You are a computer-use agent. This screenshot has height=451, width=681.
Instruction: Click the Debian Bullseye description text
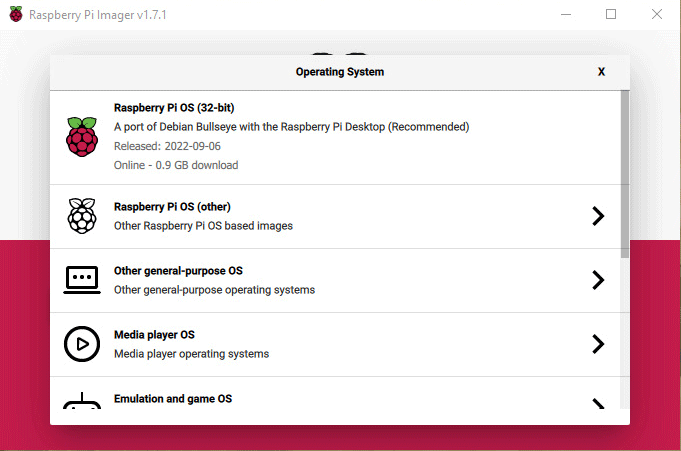click(291, 127)
